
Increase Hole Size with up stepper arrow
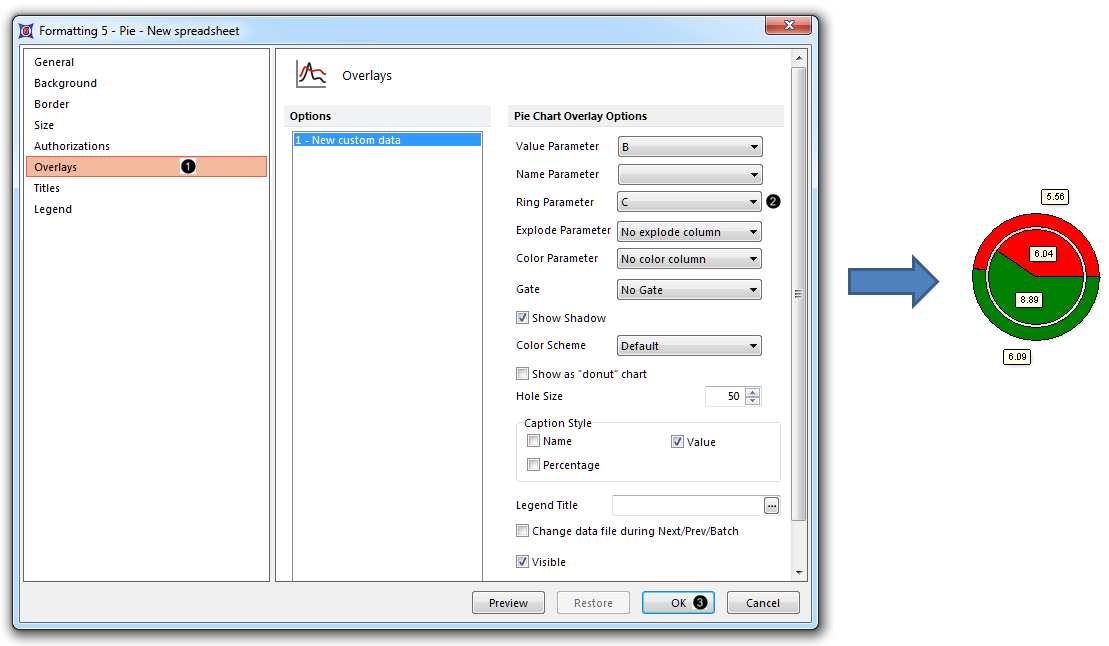point(753,392)
